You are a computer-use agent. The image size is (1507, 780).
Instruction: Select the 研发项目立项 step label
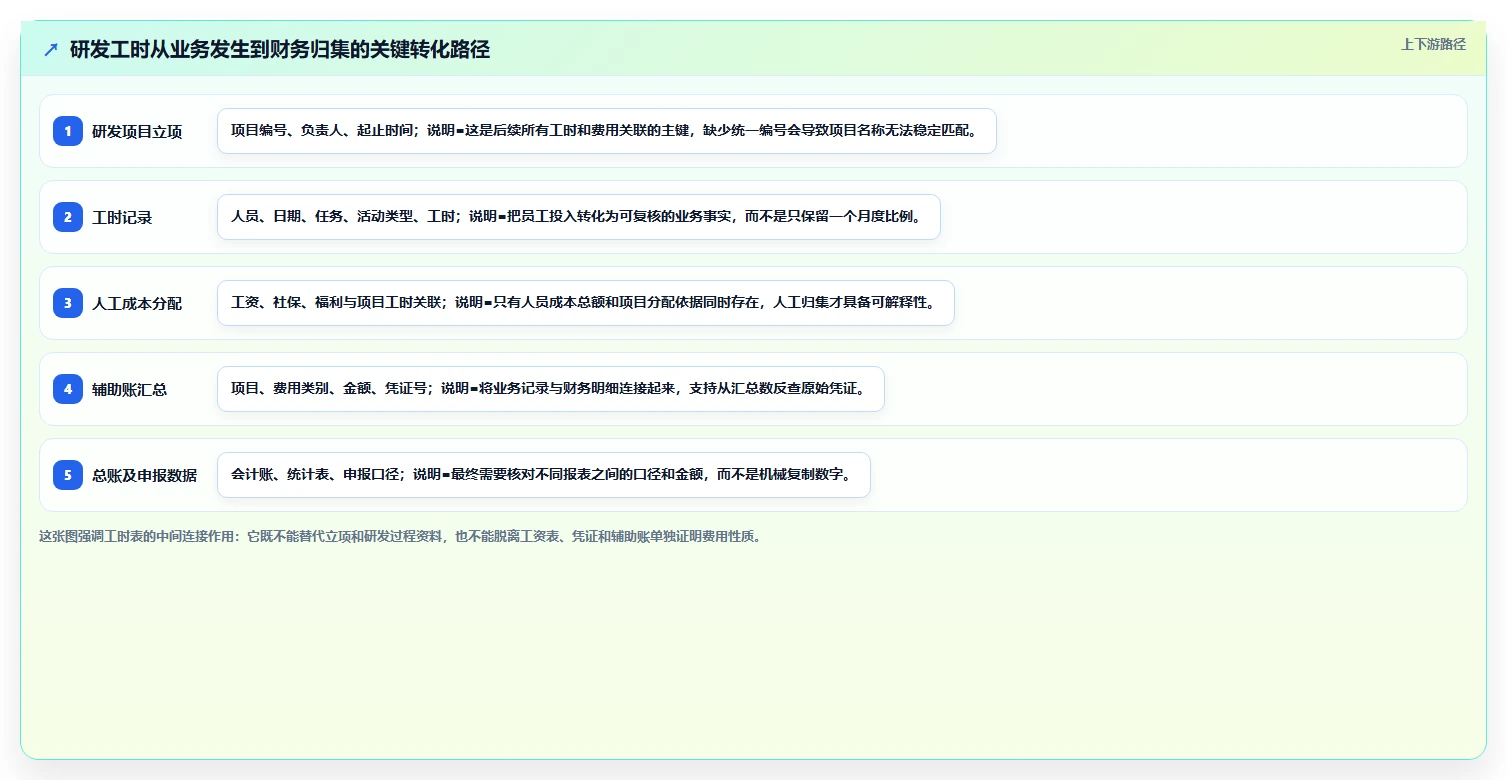[x=137, y=131]
